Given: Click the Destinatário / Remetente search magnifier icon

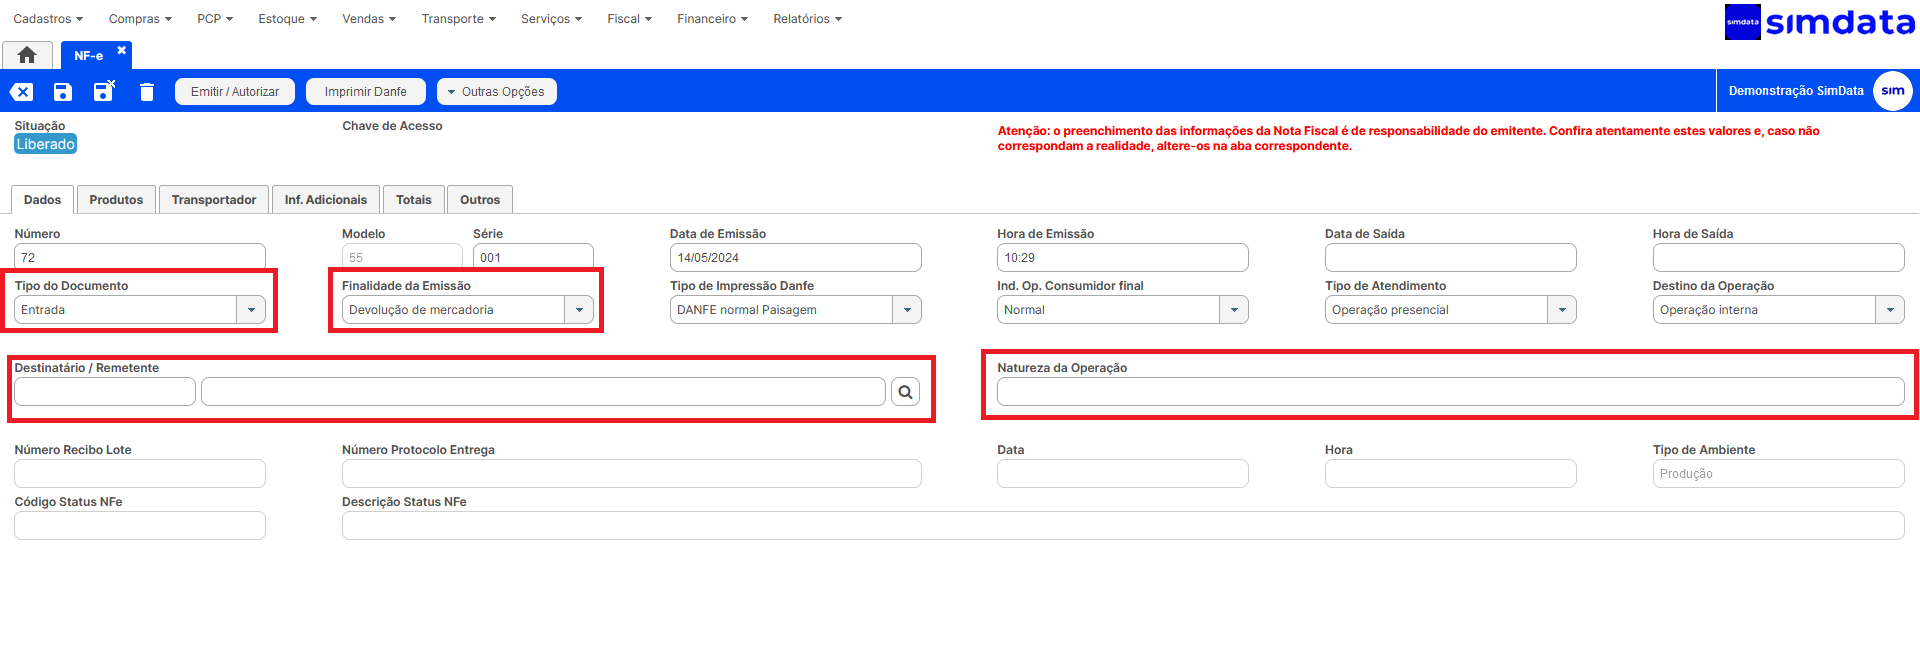Looking at the screenshot, I should coord(905,392).
